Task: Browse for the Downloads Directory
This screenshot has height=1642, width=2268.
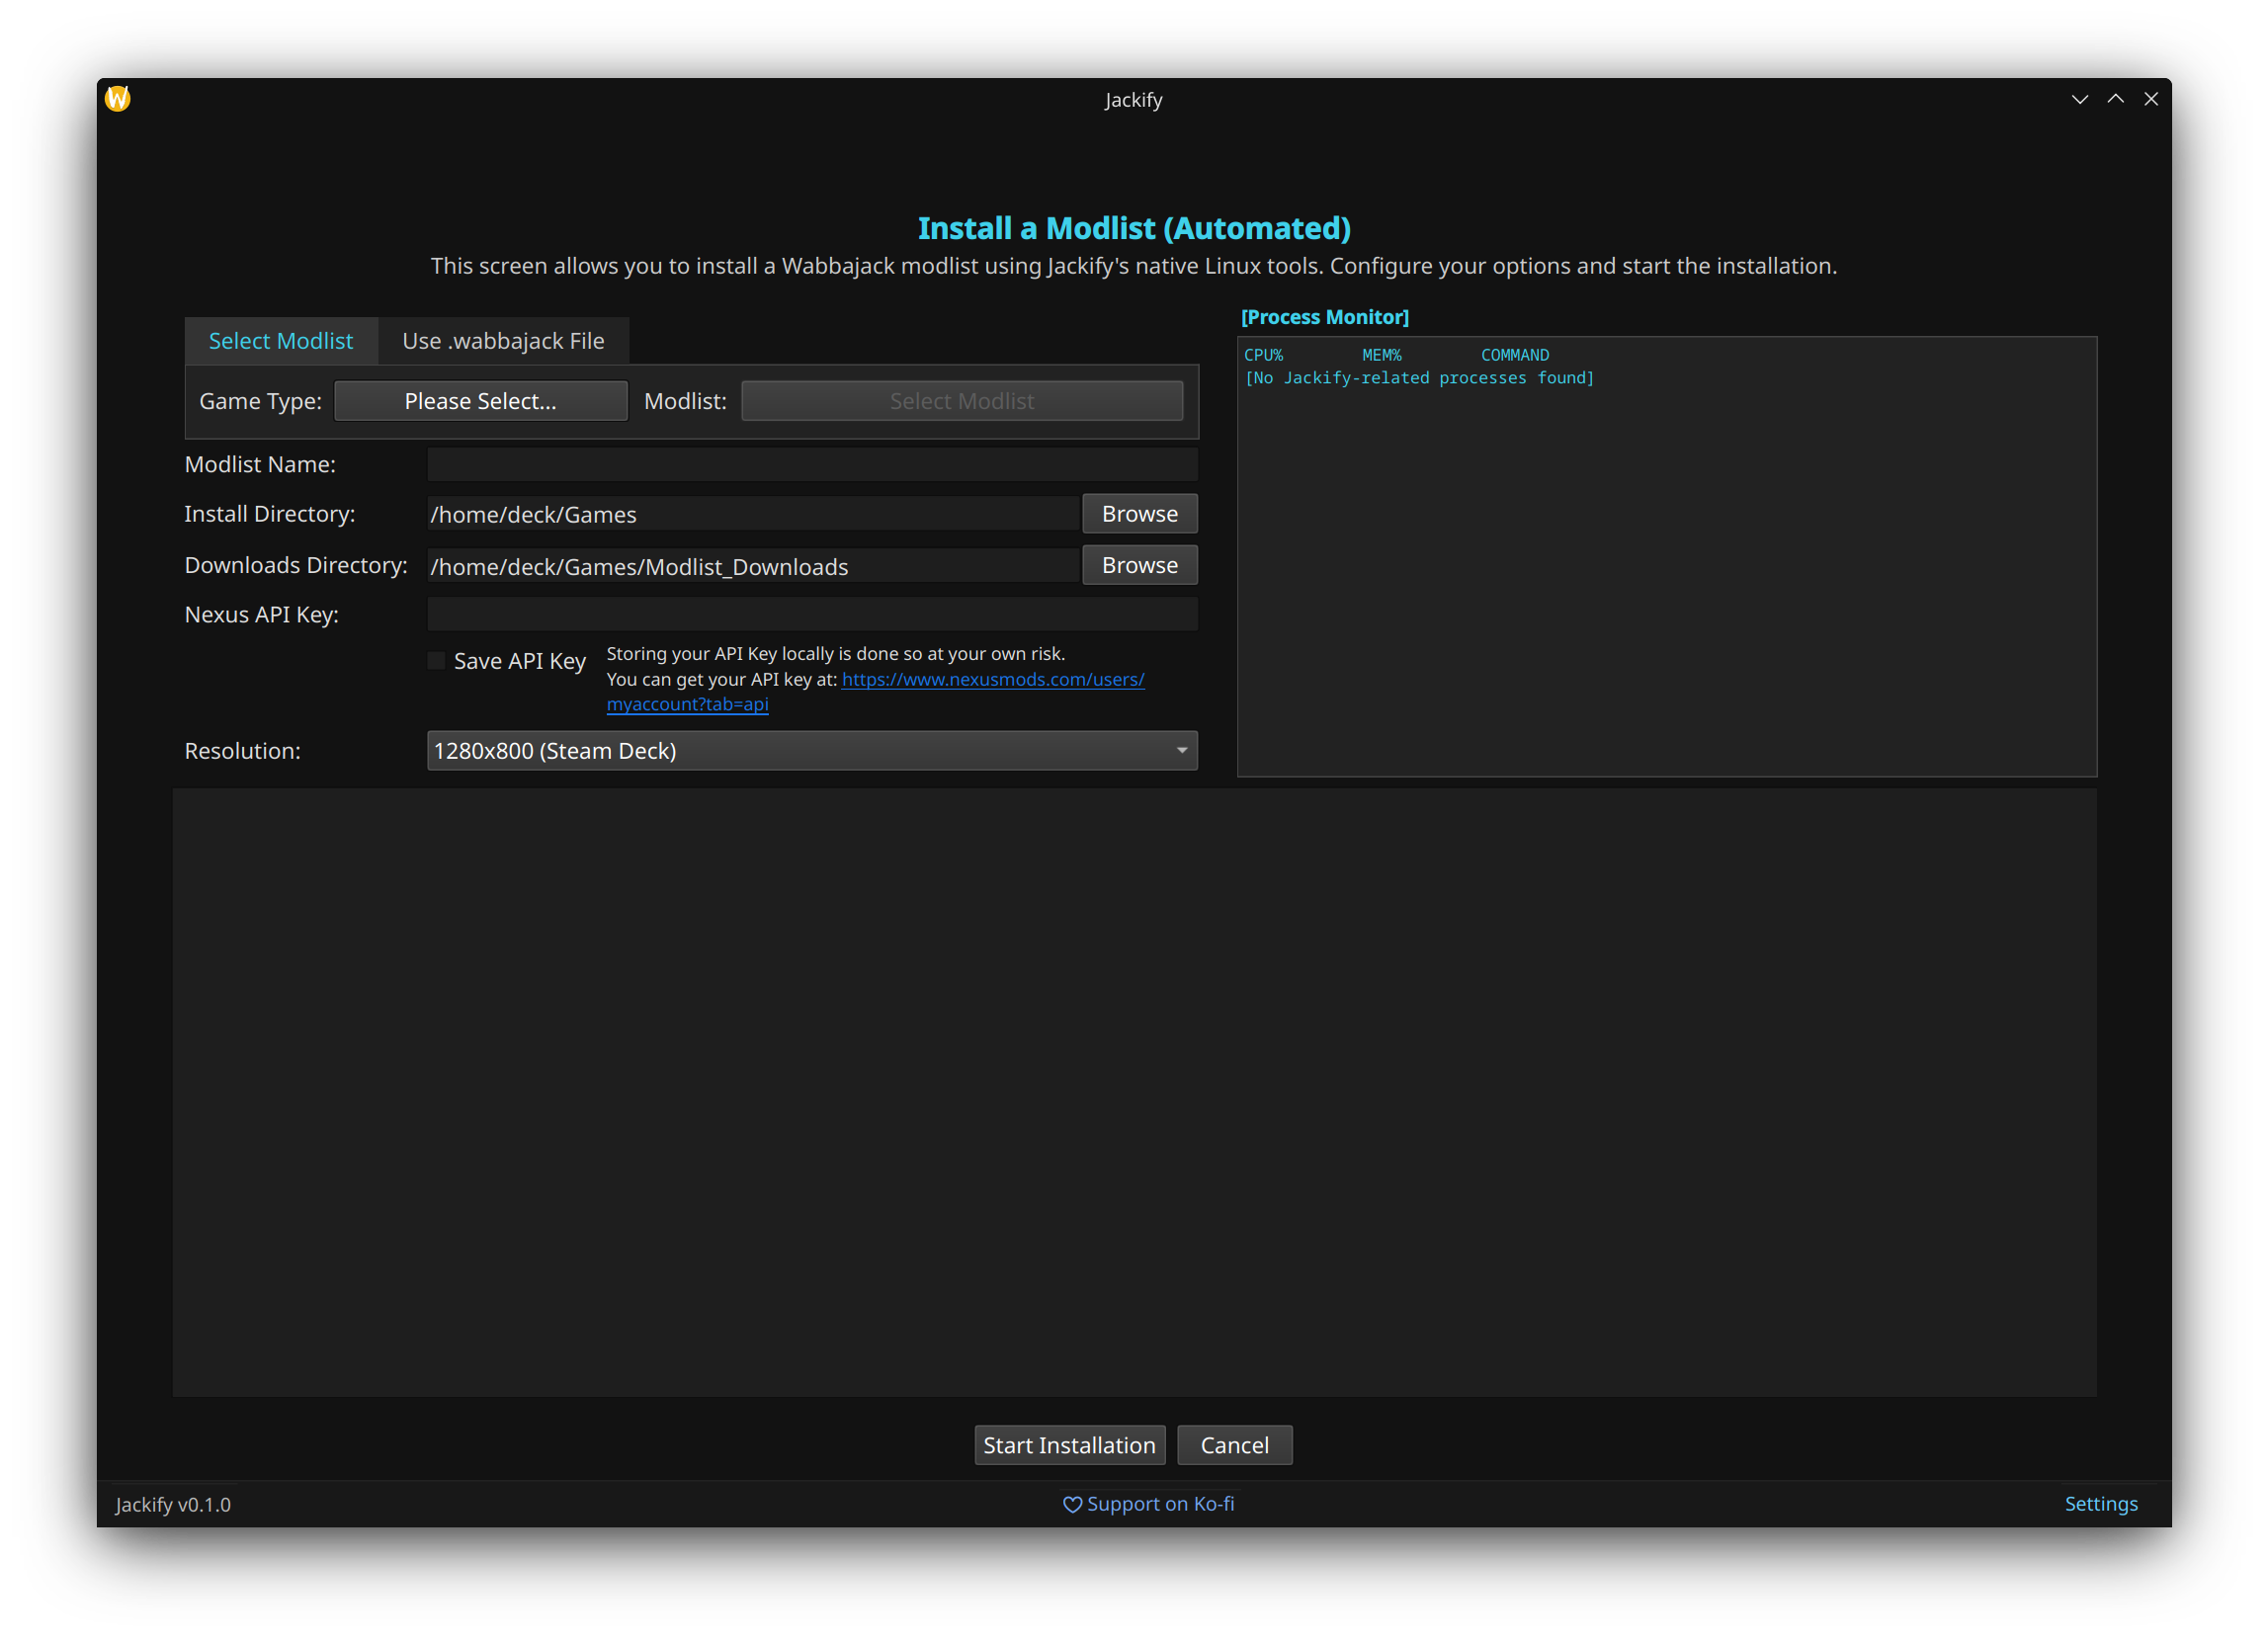Action: pos(1139,565)
